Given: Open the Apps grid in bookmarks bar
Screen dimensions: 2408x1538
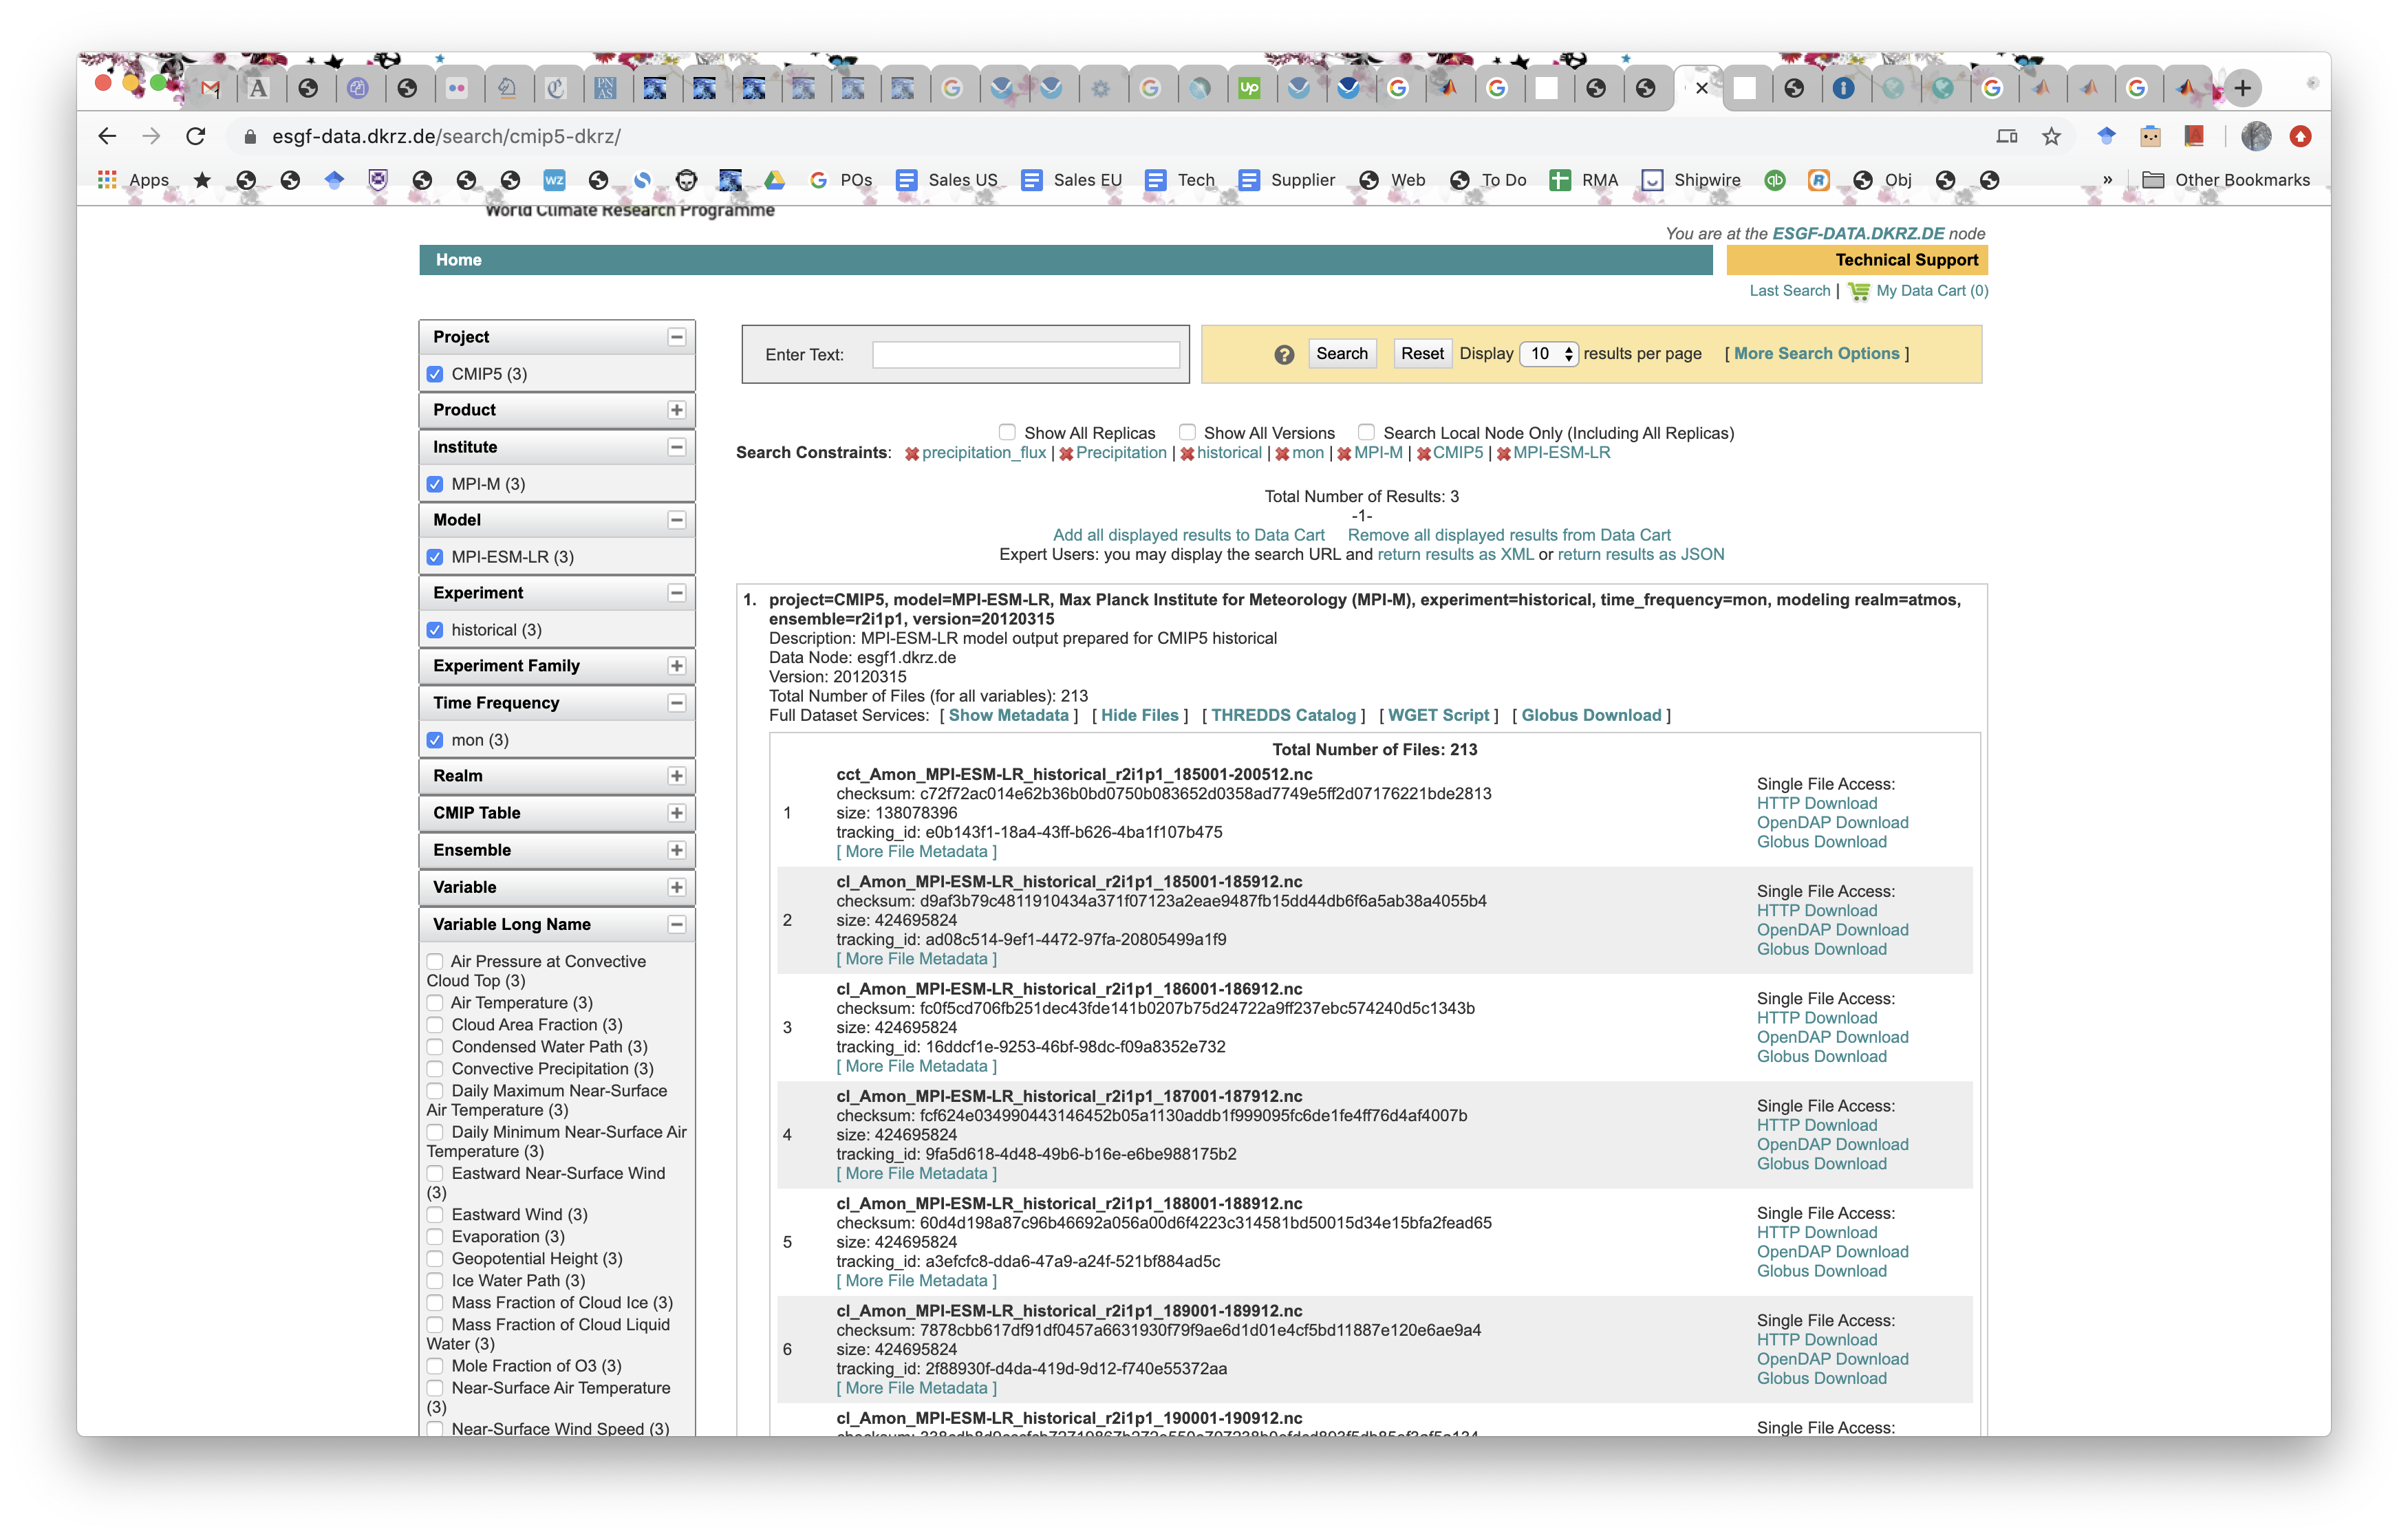Looking at the screenshot, I should (x=107, y=180).
